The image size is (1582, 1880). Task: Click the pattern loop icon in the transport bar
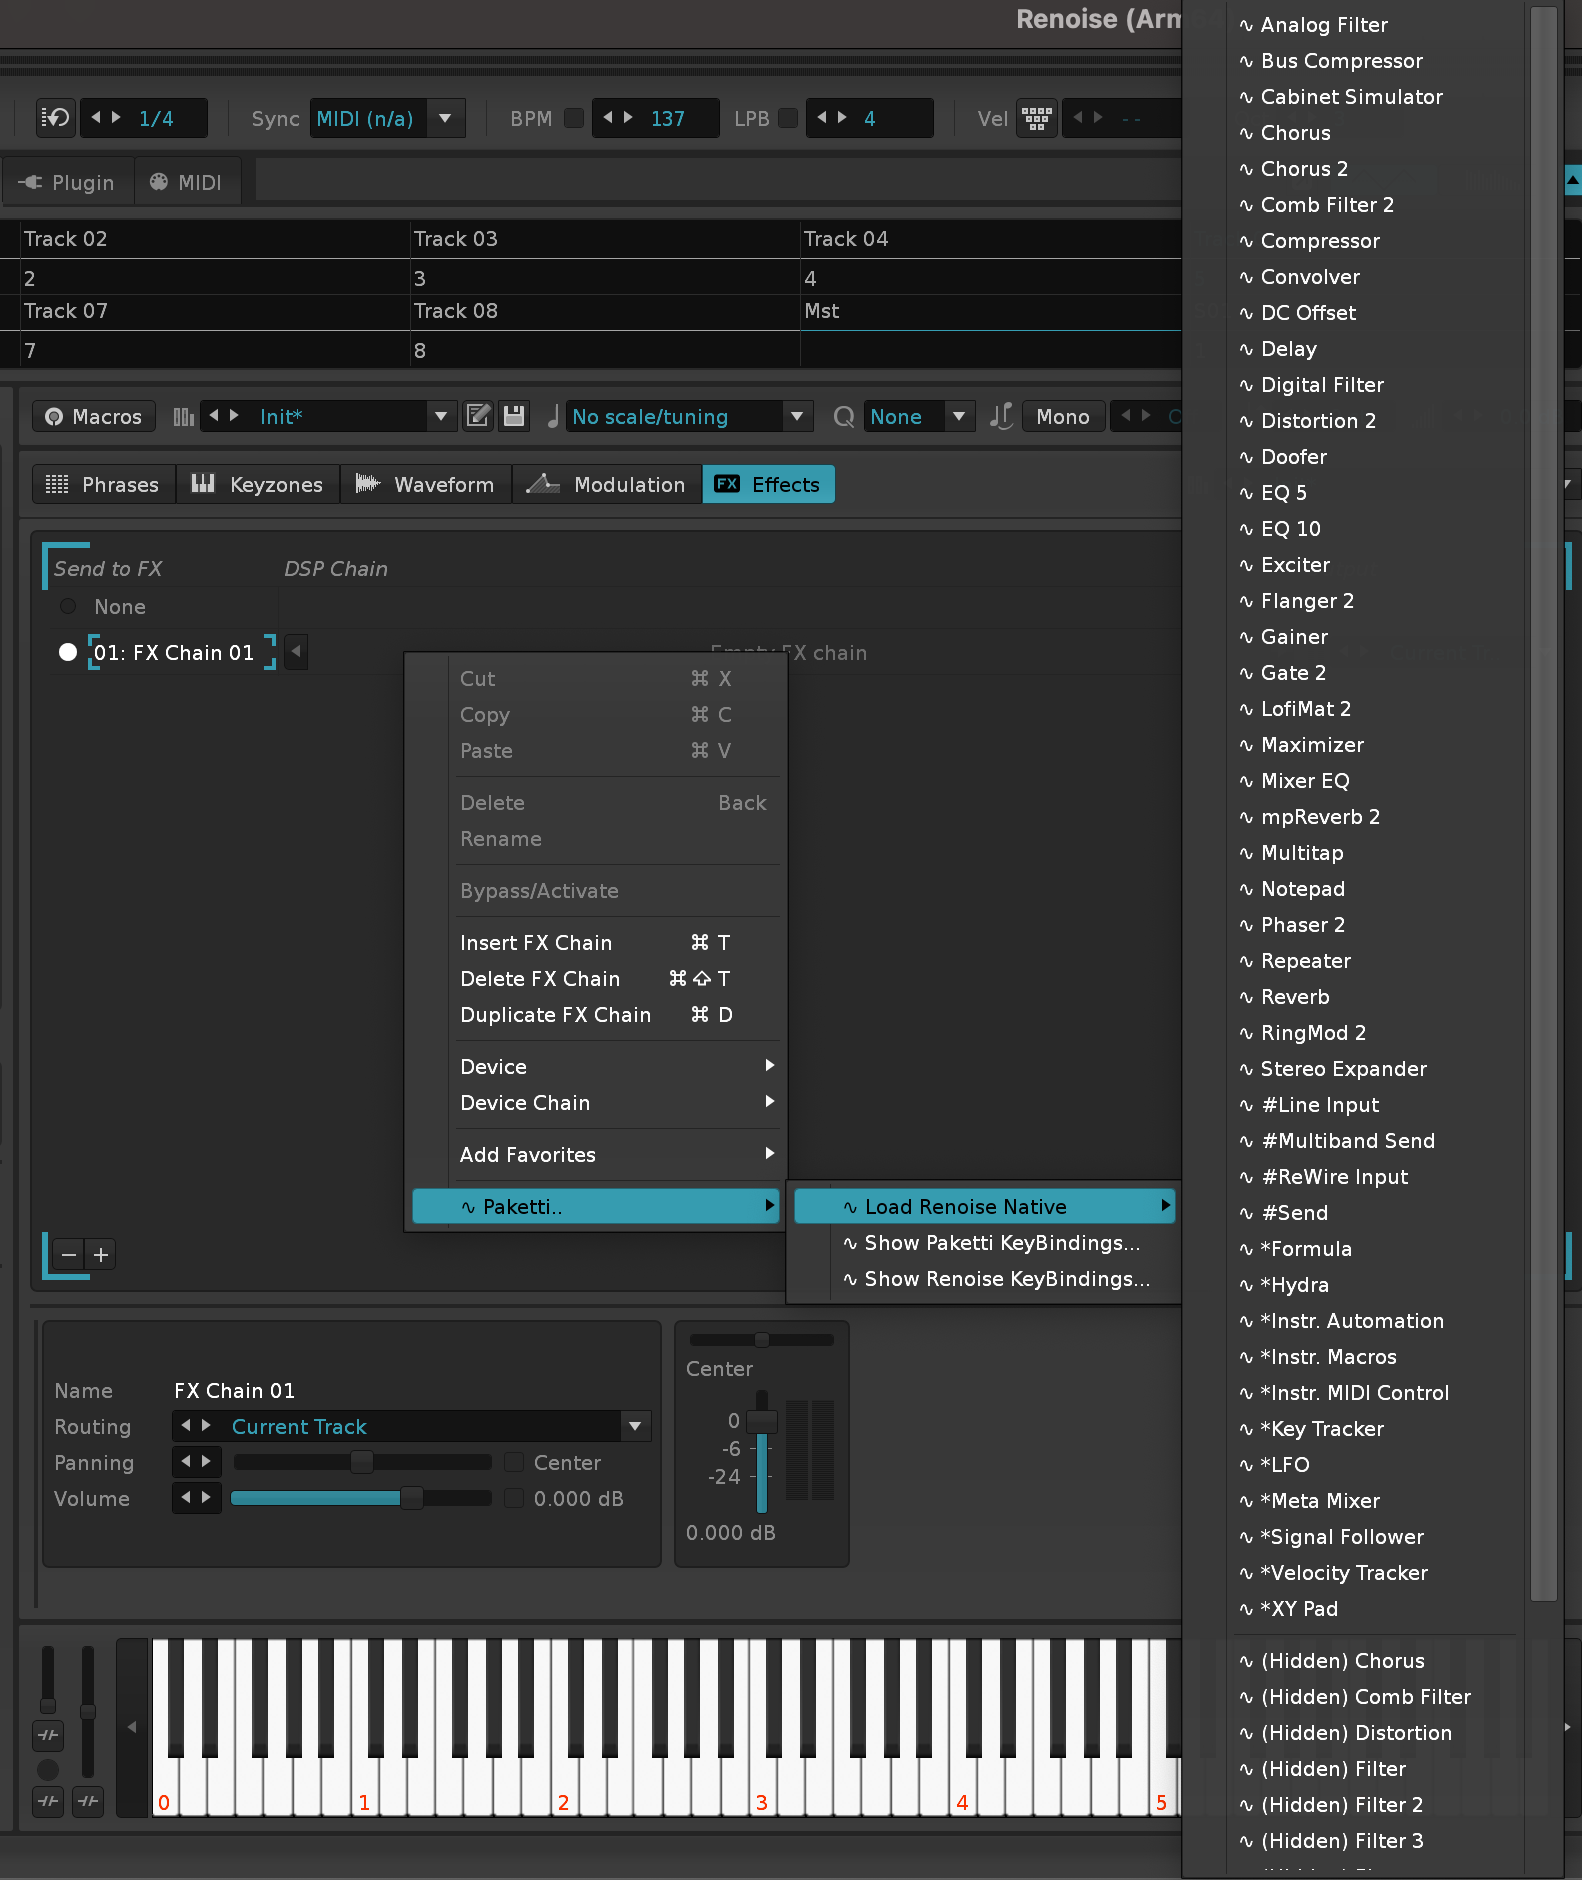[x=55, y=118]
